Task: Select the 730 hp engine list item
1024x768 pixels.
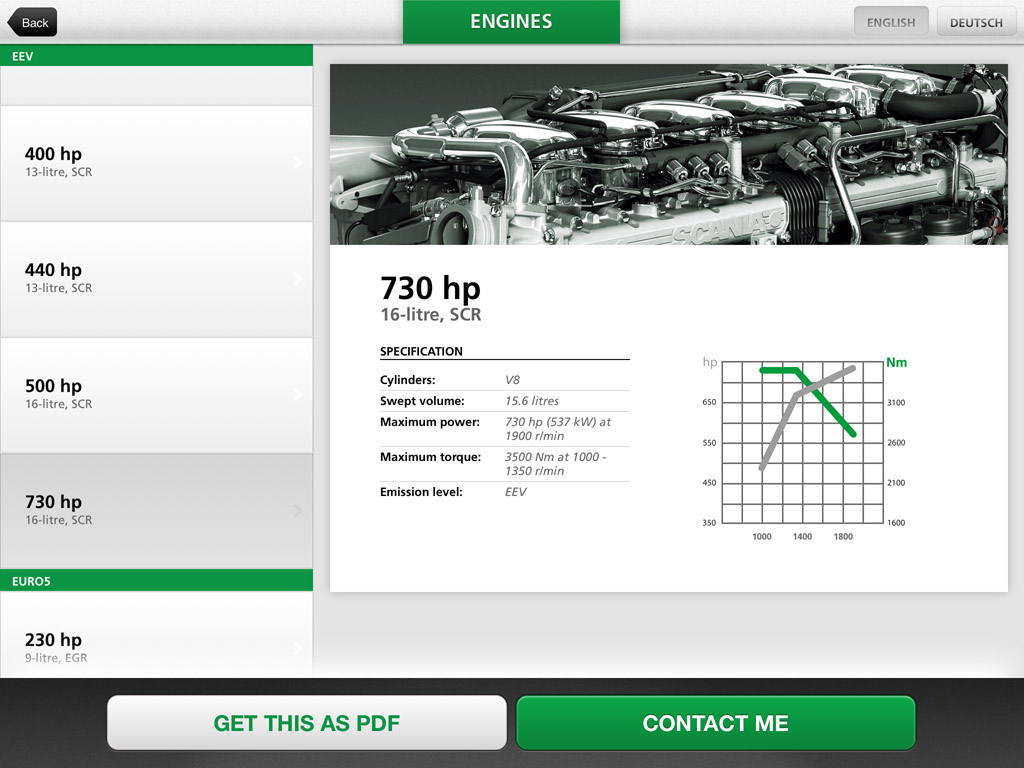Action: (x=156, y=510)
